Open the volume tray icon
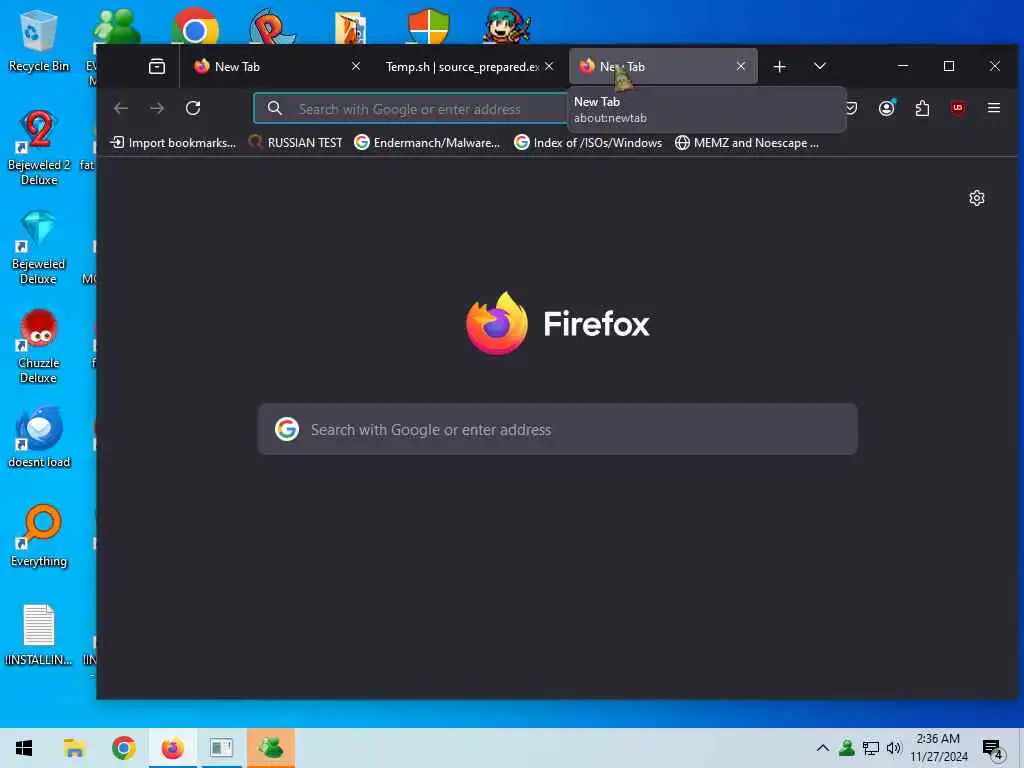Image resolution: width=1024 pixels, height=768 pixels. (x=894, y=748)
